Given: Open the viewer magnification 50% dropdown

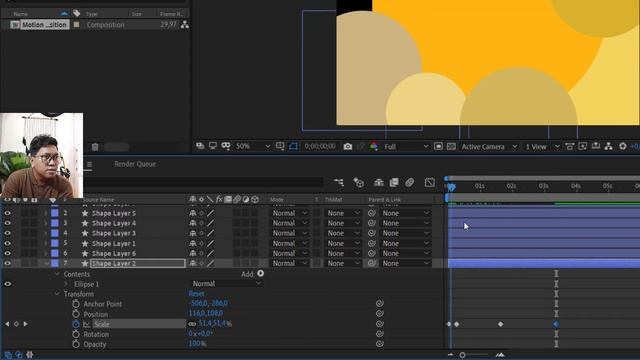Looking at the screenshot, I should click(x=253, y=147).
